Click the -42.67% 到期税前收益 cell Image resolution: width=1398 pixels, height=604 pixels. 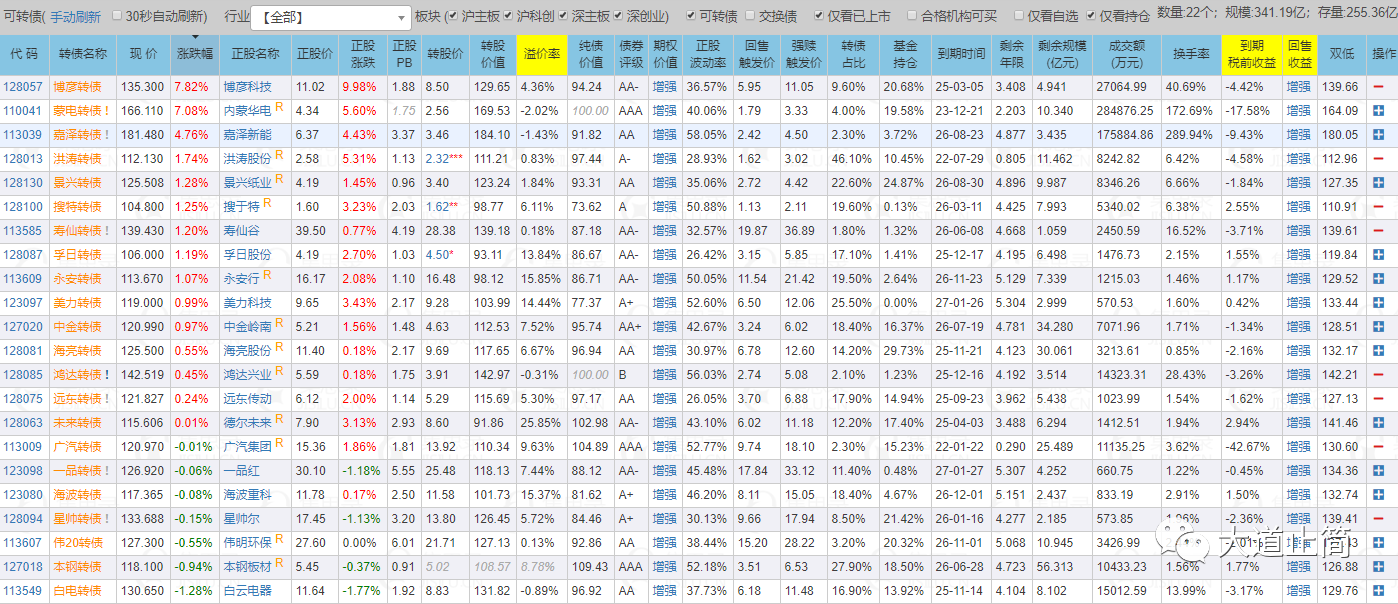point(1251,447)
